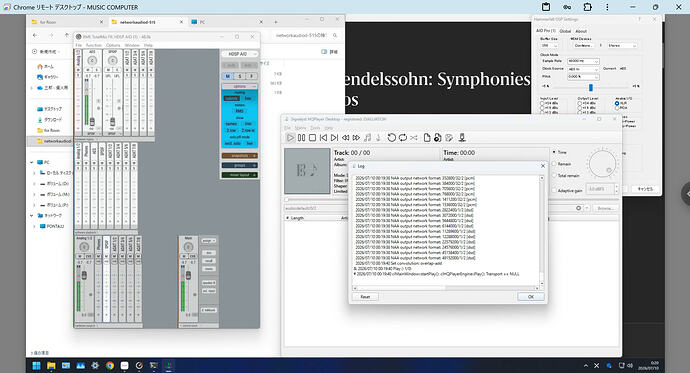This screenshot has width=690, height=373.
Task: Select Total remain radio option
Action: point(554,176)
